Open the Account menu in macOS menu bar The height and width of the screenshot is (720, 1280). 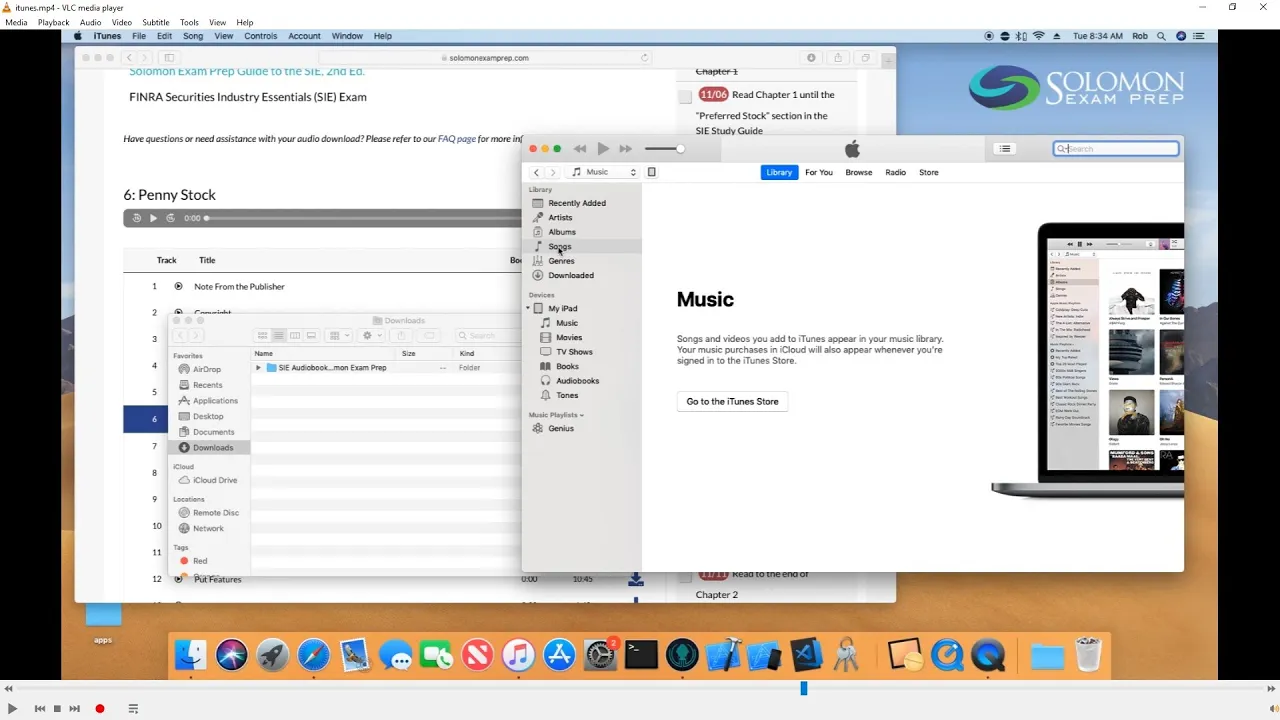pyautogui.click(x=304, y=36)
